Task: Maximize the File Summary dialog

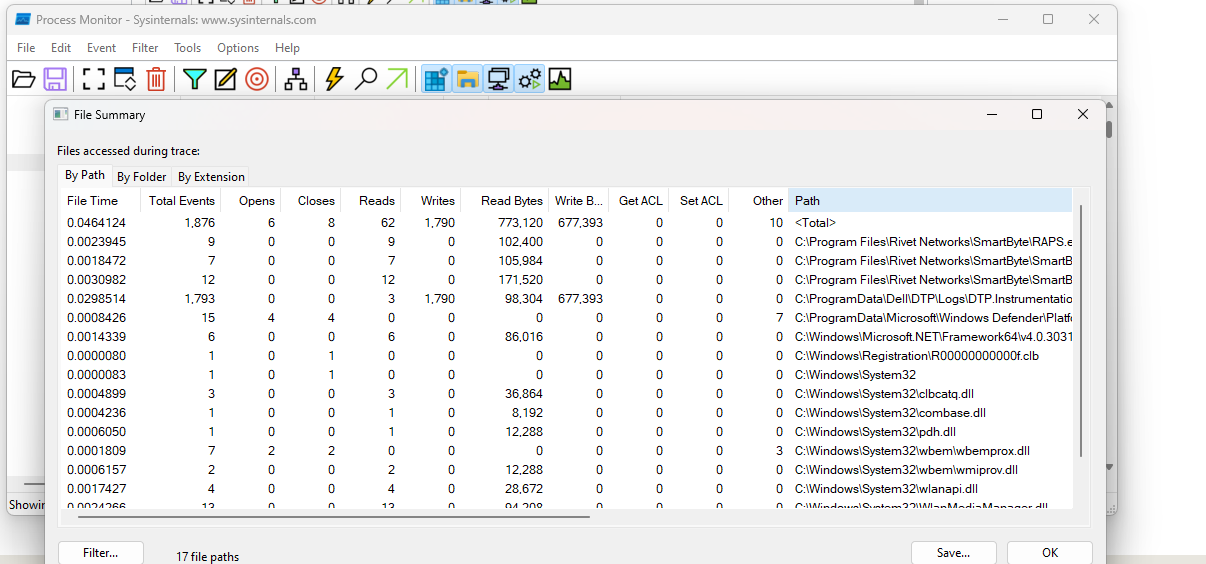Action: point(1037,115)
